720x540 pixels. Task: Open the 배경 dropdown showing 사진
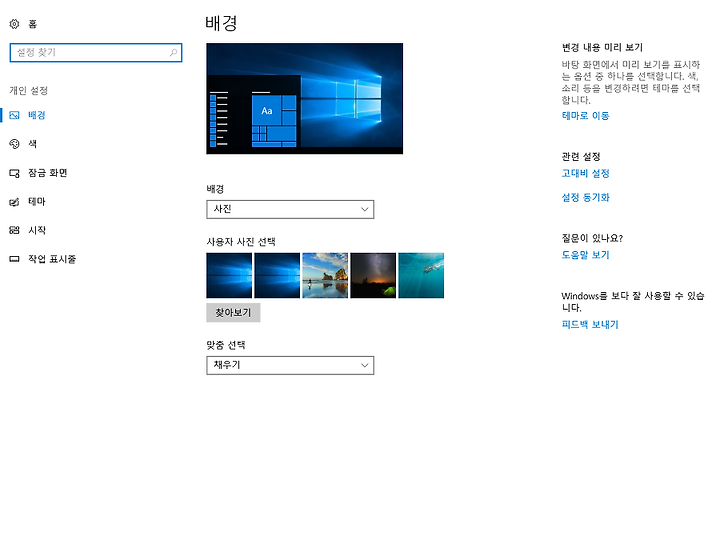coord(290,209)
